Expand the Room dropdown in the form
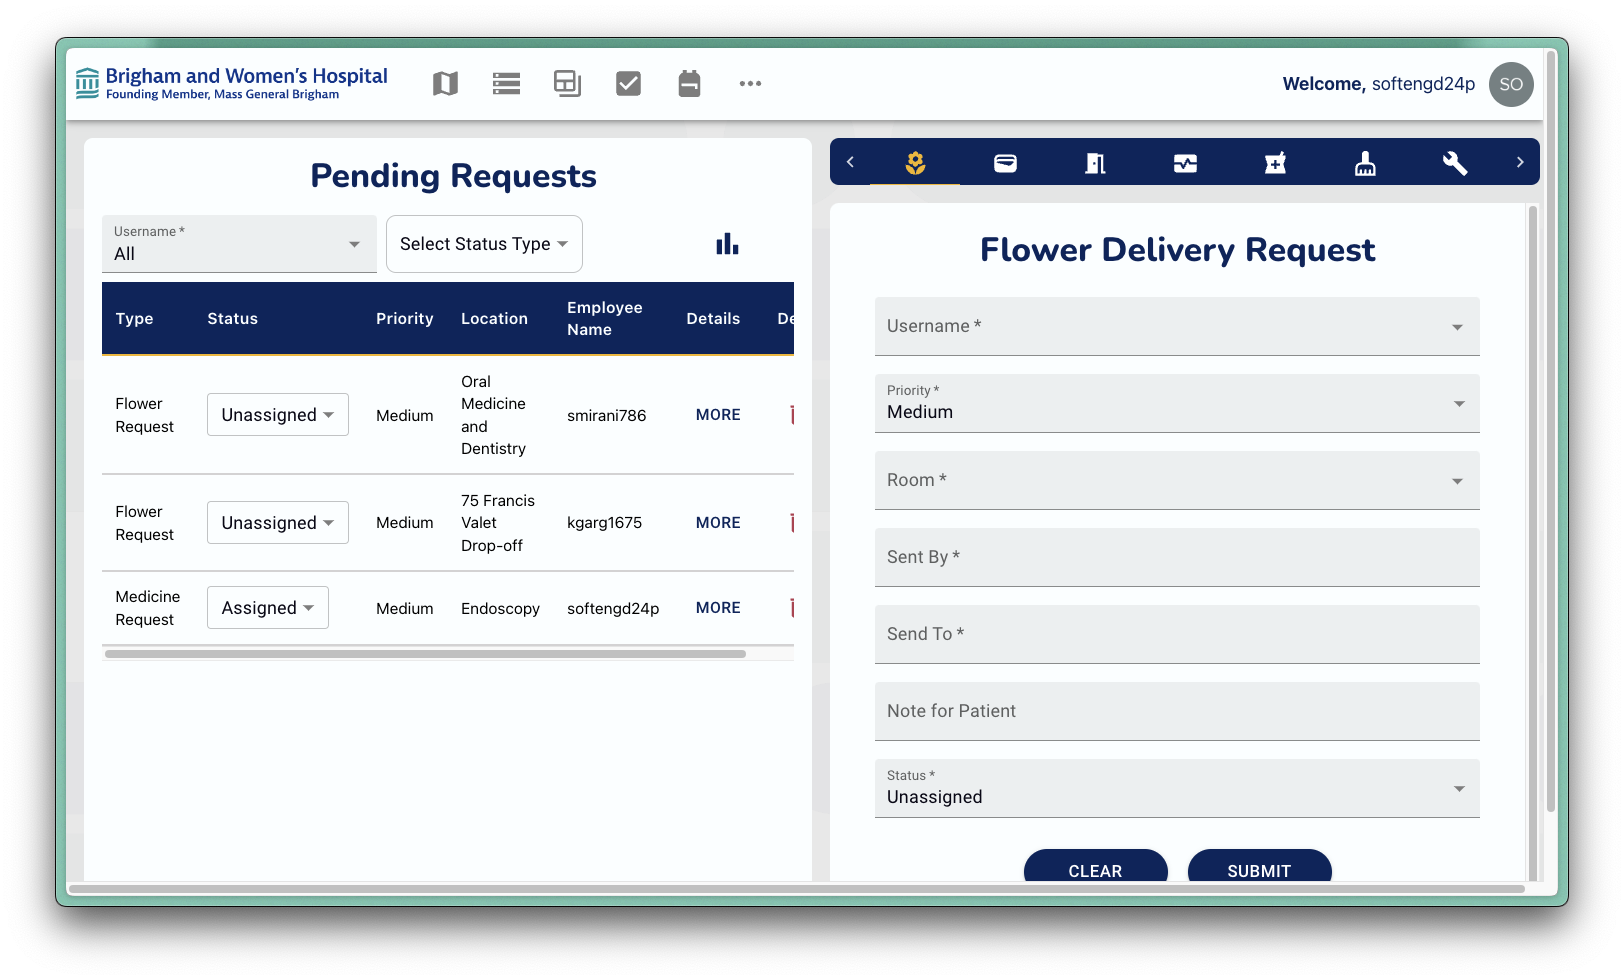1624x980 pixels. [1176, 480]
